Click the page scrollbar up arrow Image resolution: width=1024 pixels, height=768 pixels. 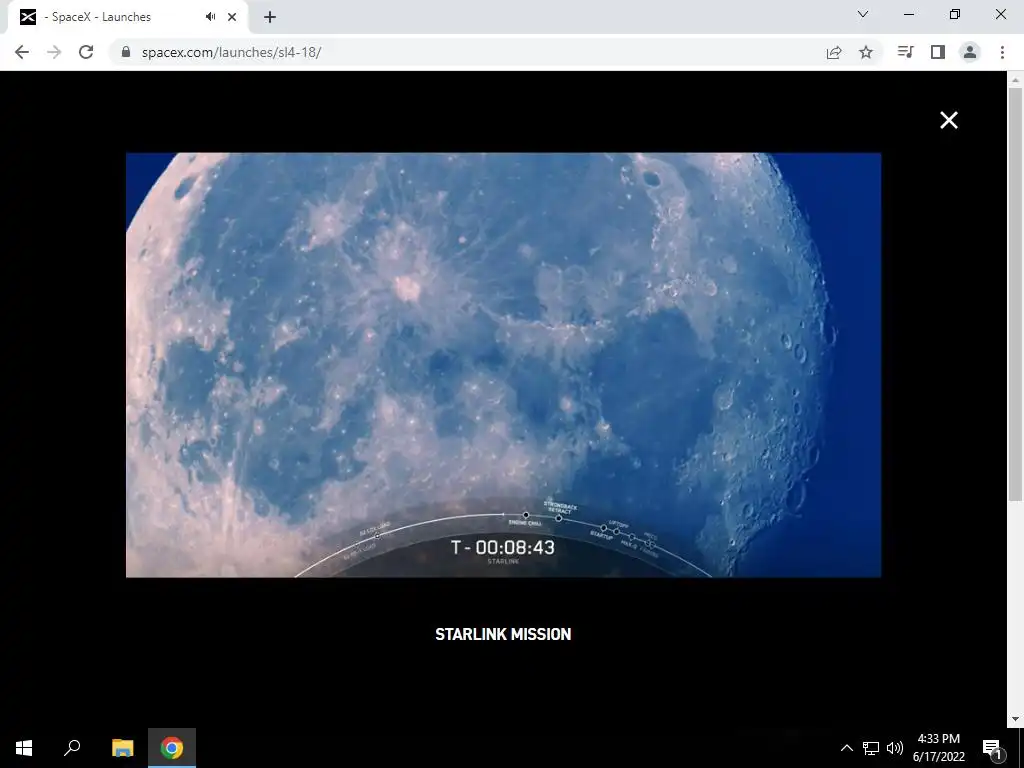pos(1015,80)
